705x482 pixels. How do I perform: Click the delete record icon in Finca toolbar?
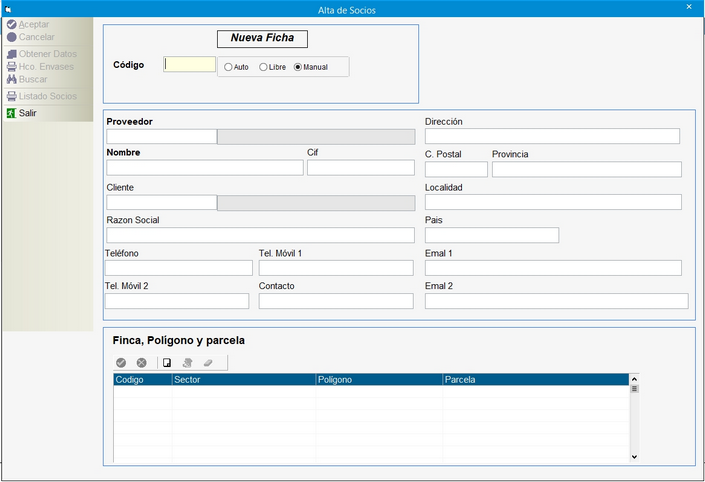pyautogui.click(x=187, y=362)
